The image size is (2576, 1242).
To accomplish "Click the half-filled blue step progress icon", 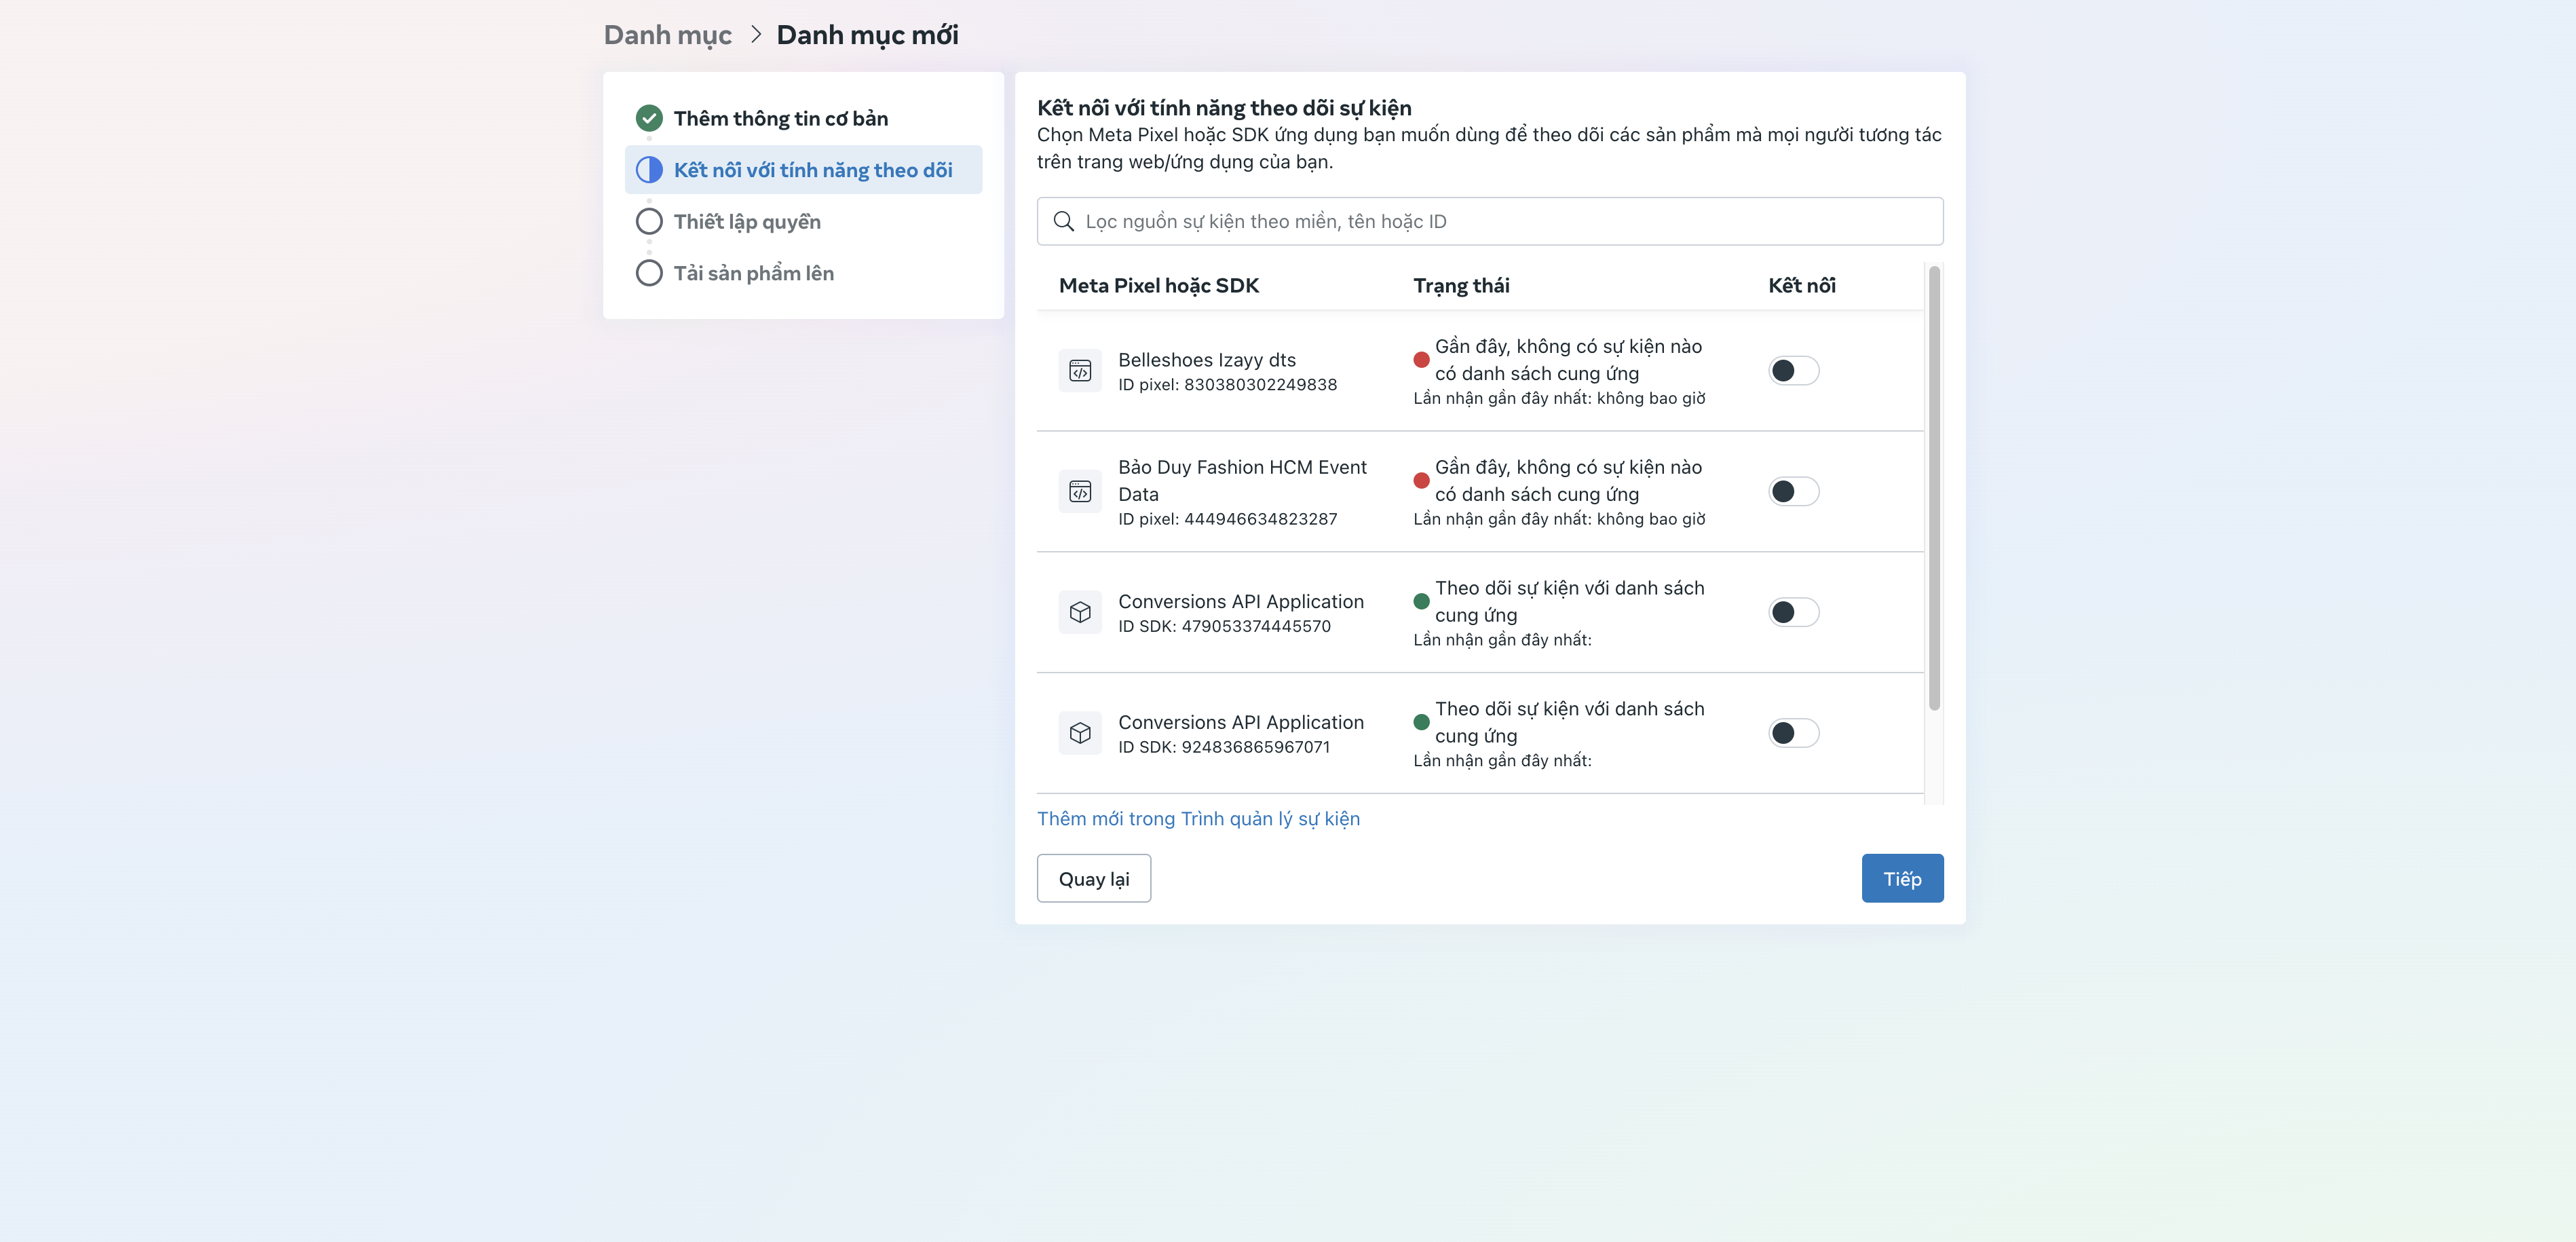I will point(649,170).
